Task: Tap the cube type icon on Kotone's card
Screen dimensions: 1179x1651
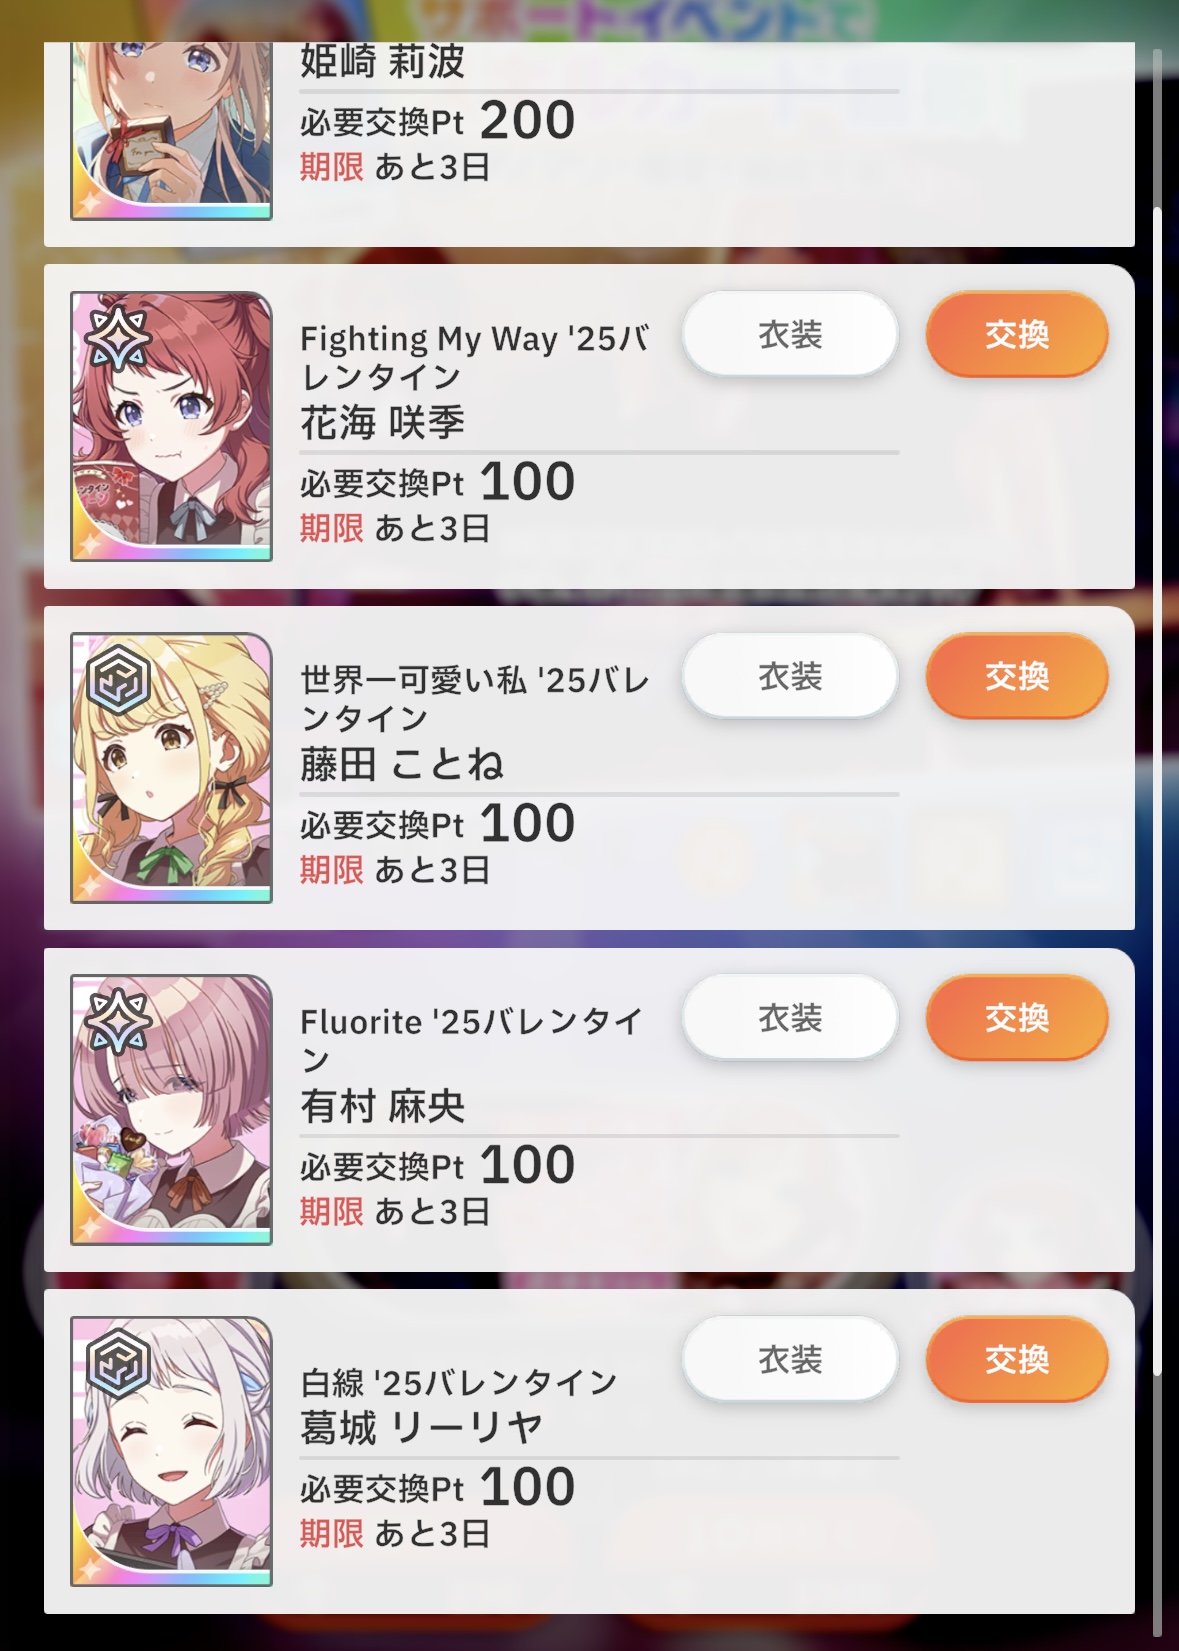Action: click(118, 681)
